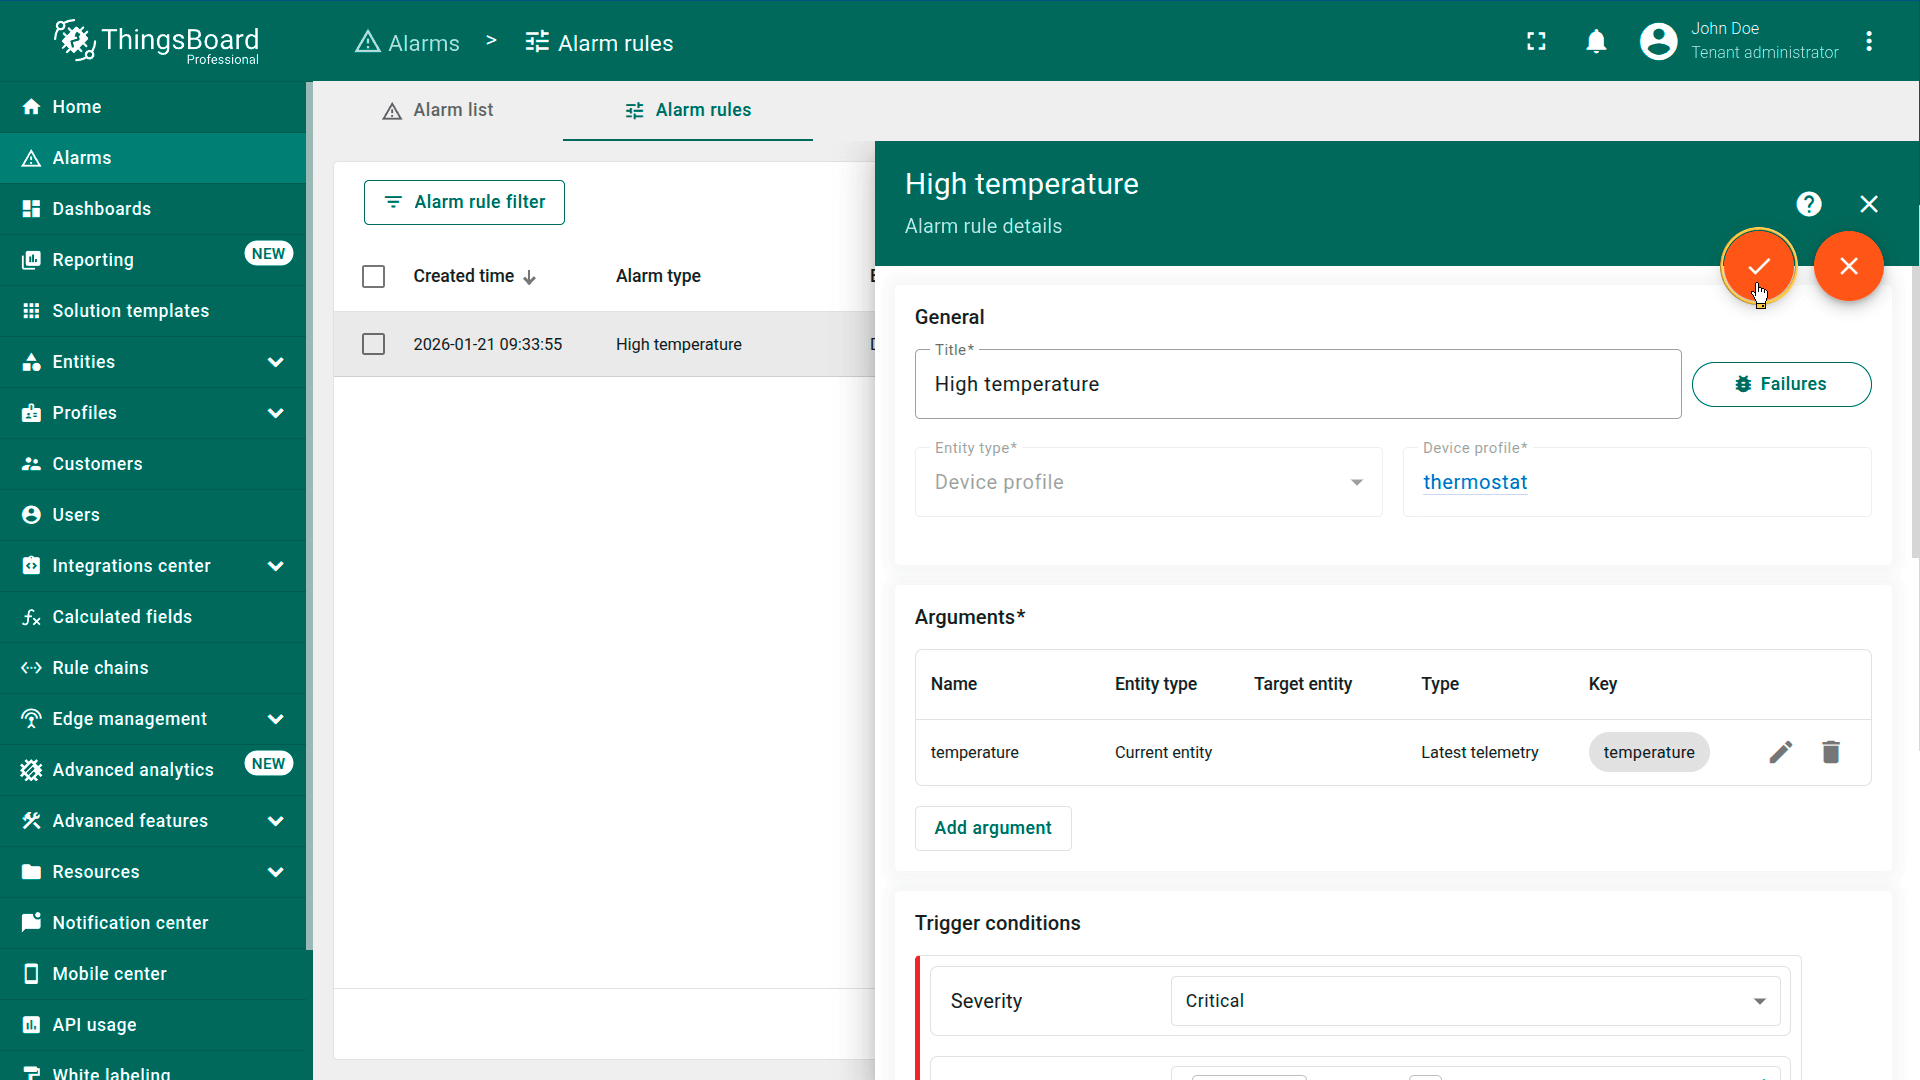Image resolution: width=1920 pixels, height=1080 pixels.
Task: Click into the Title input field
Action: coord(1296,384)
